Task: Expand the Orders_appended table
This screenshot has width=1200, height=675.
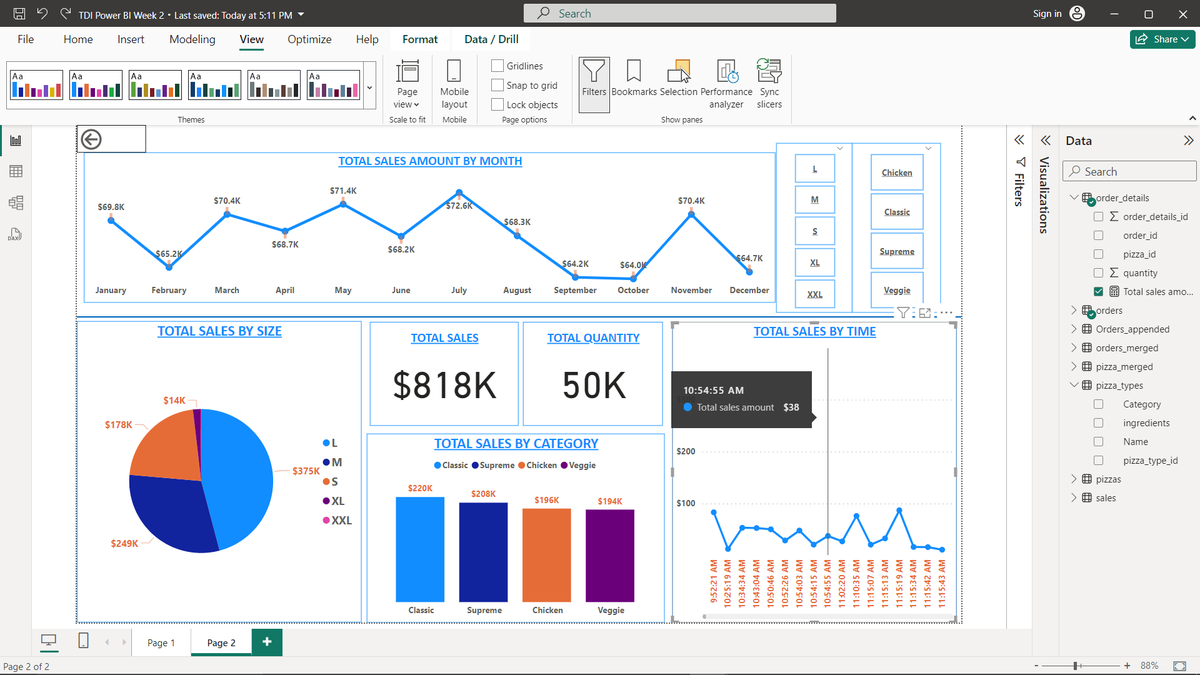Action: (x=1074, y=329)
